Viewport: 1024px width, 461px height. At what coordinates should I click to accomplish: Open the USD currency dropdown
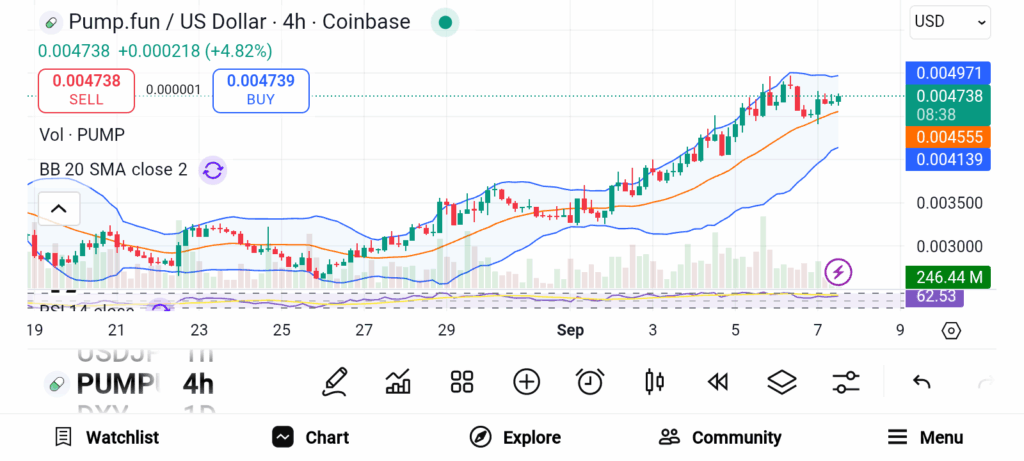[949, 21]
